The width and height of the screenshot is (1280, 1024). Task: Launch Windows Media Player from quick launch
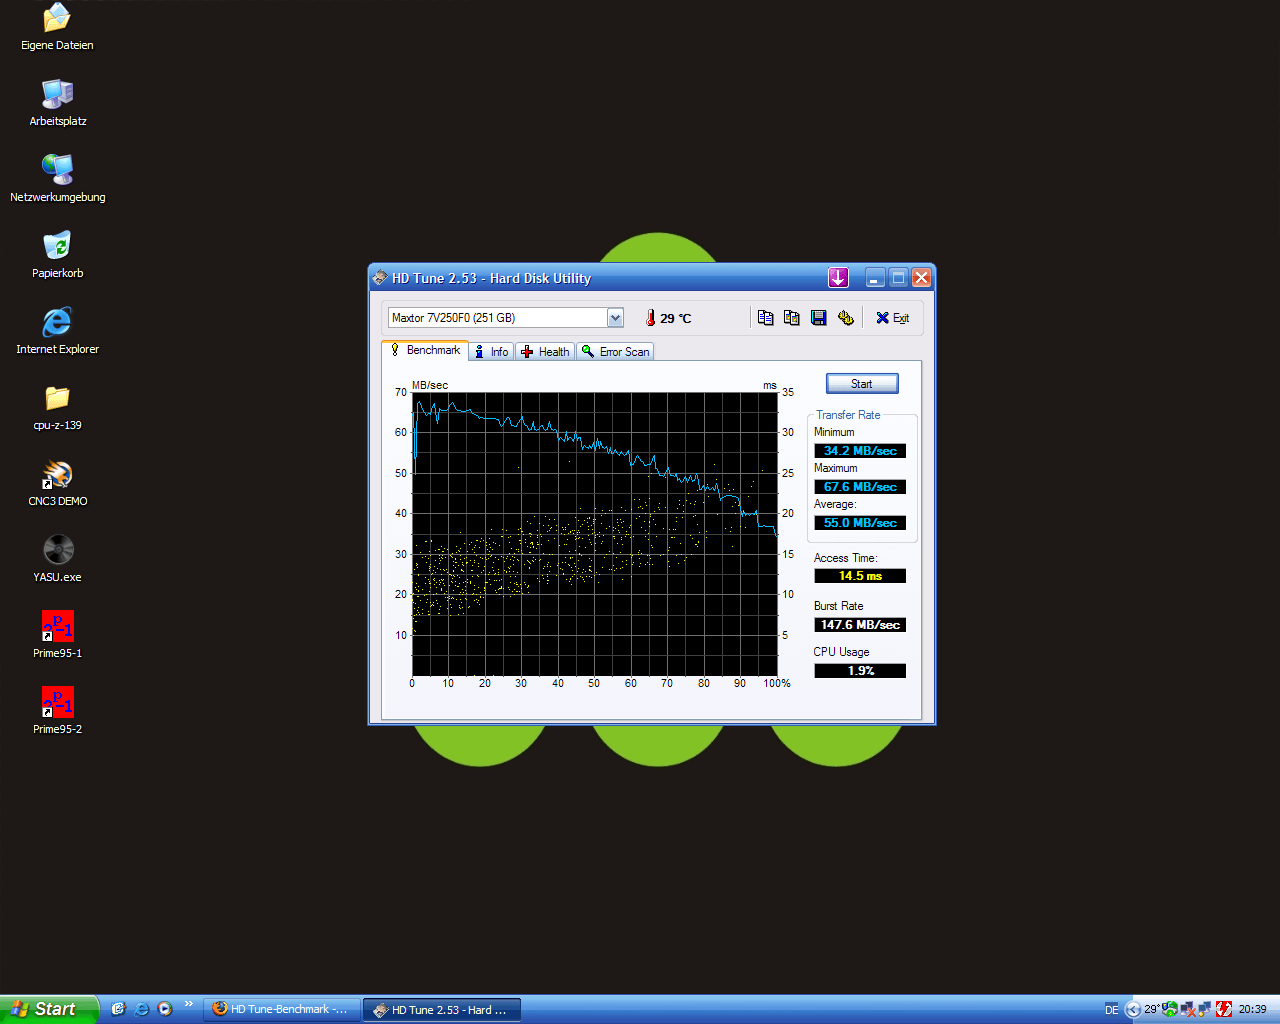point(165,1009)
